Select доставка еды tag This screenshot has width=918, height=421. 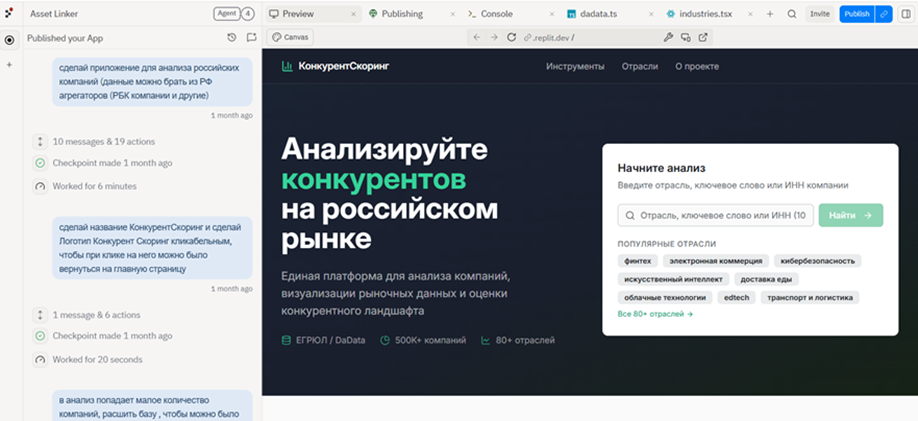tap(766, 279)
